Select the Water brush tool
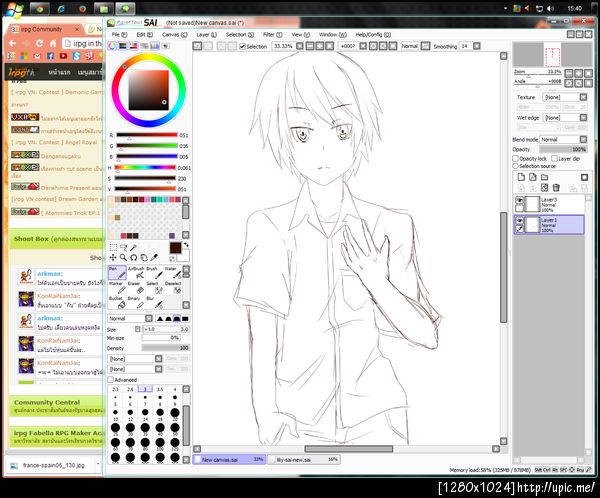 pyautogui.click(x=173, y=273)
